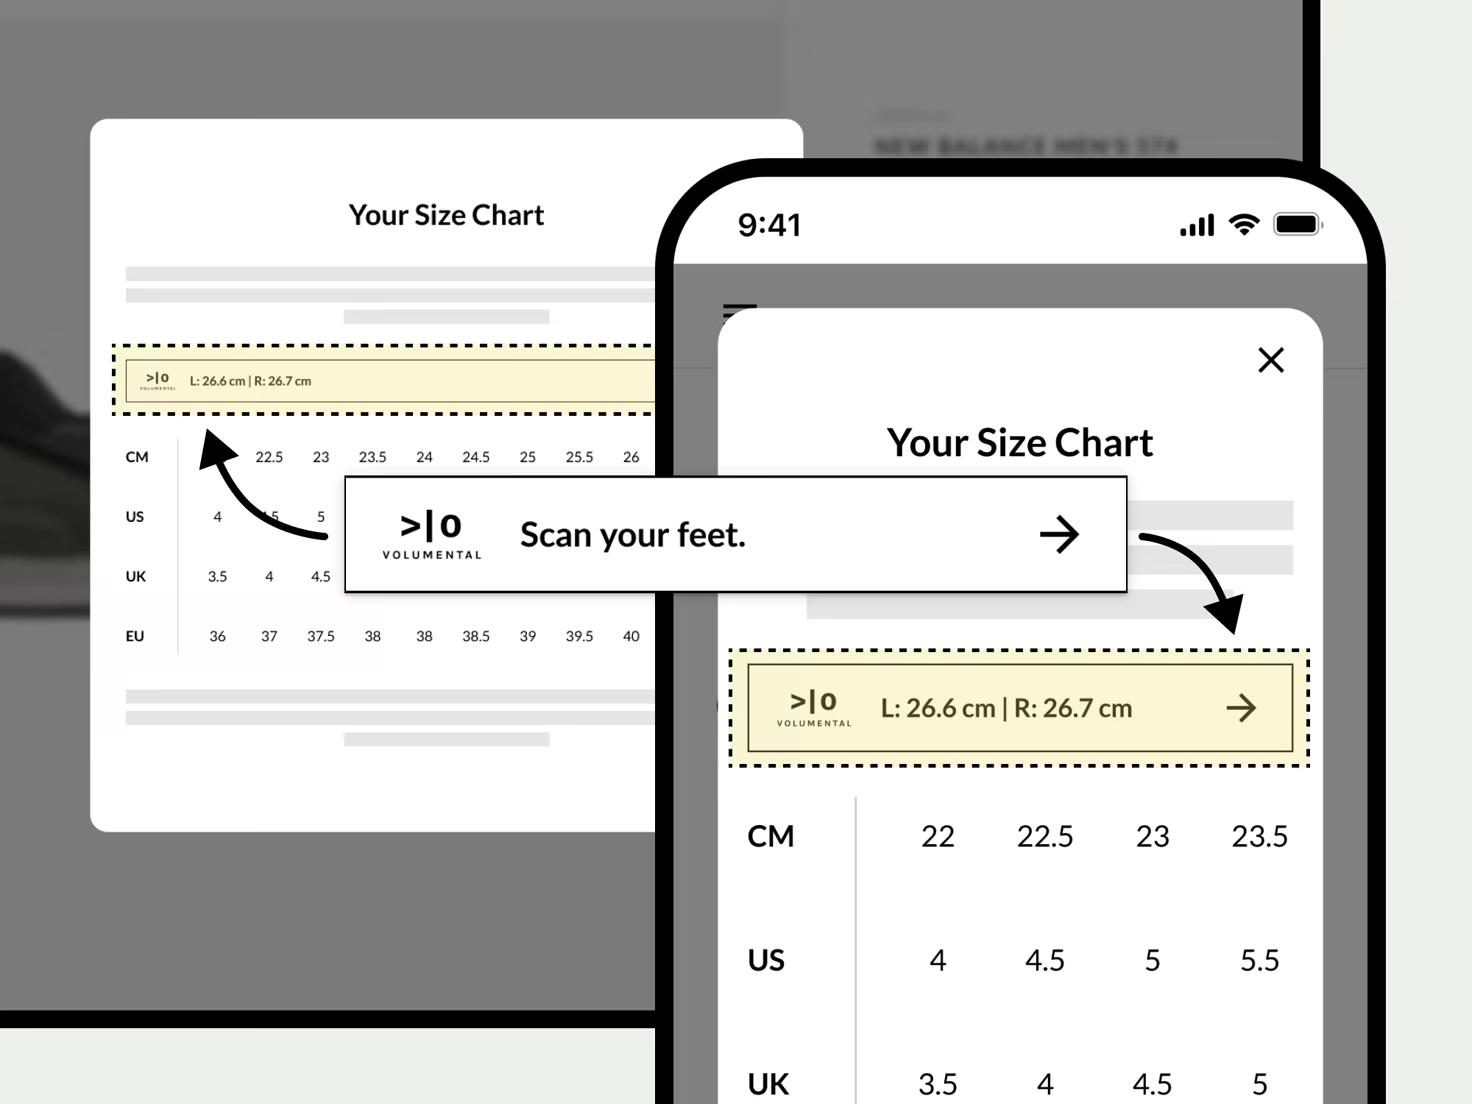Select 5.5 in the phone US row
The width and height of the screenshot is (1472, 1104).
tap(1259, 960)
